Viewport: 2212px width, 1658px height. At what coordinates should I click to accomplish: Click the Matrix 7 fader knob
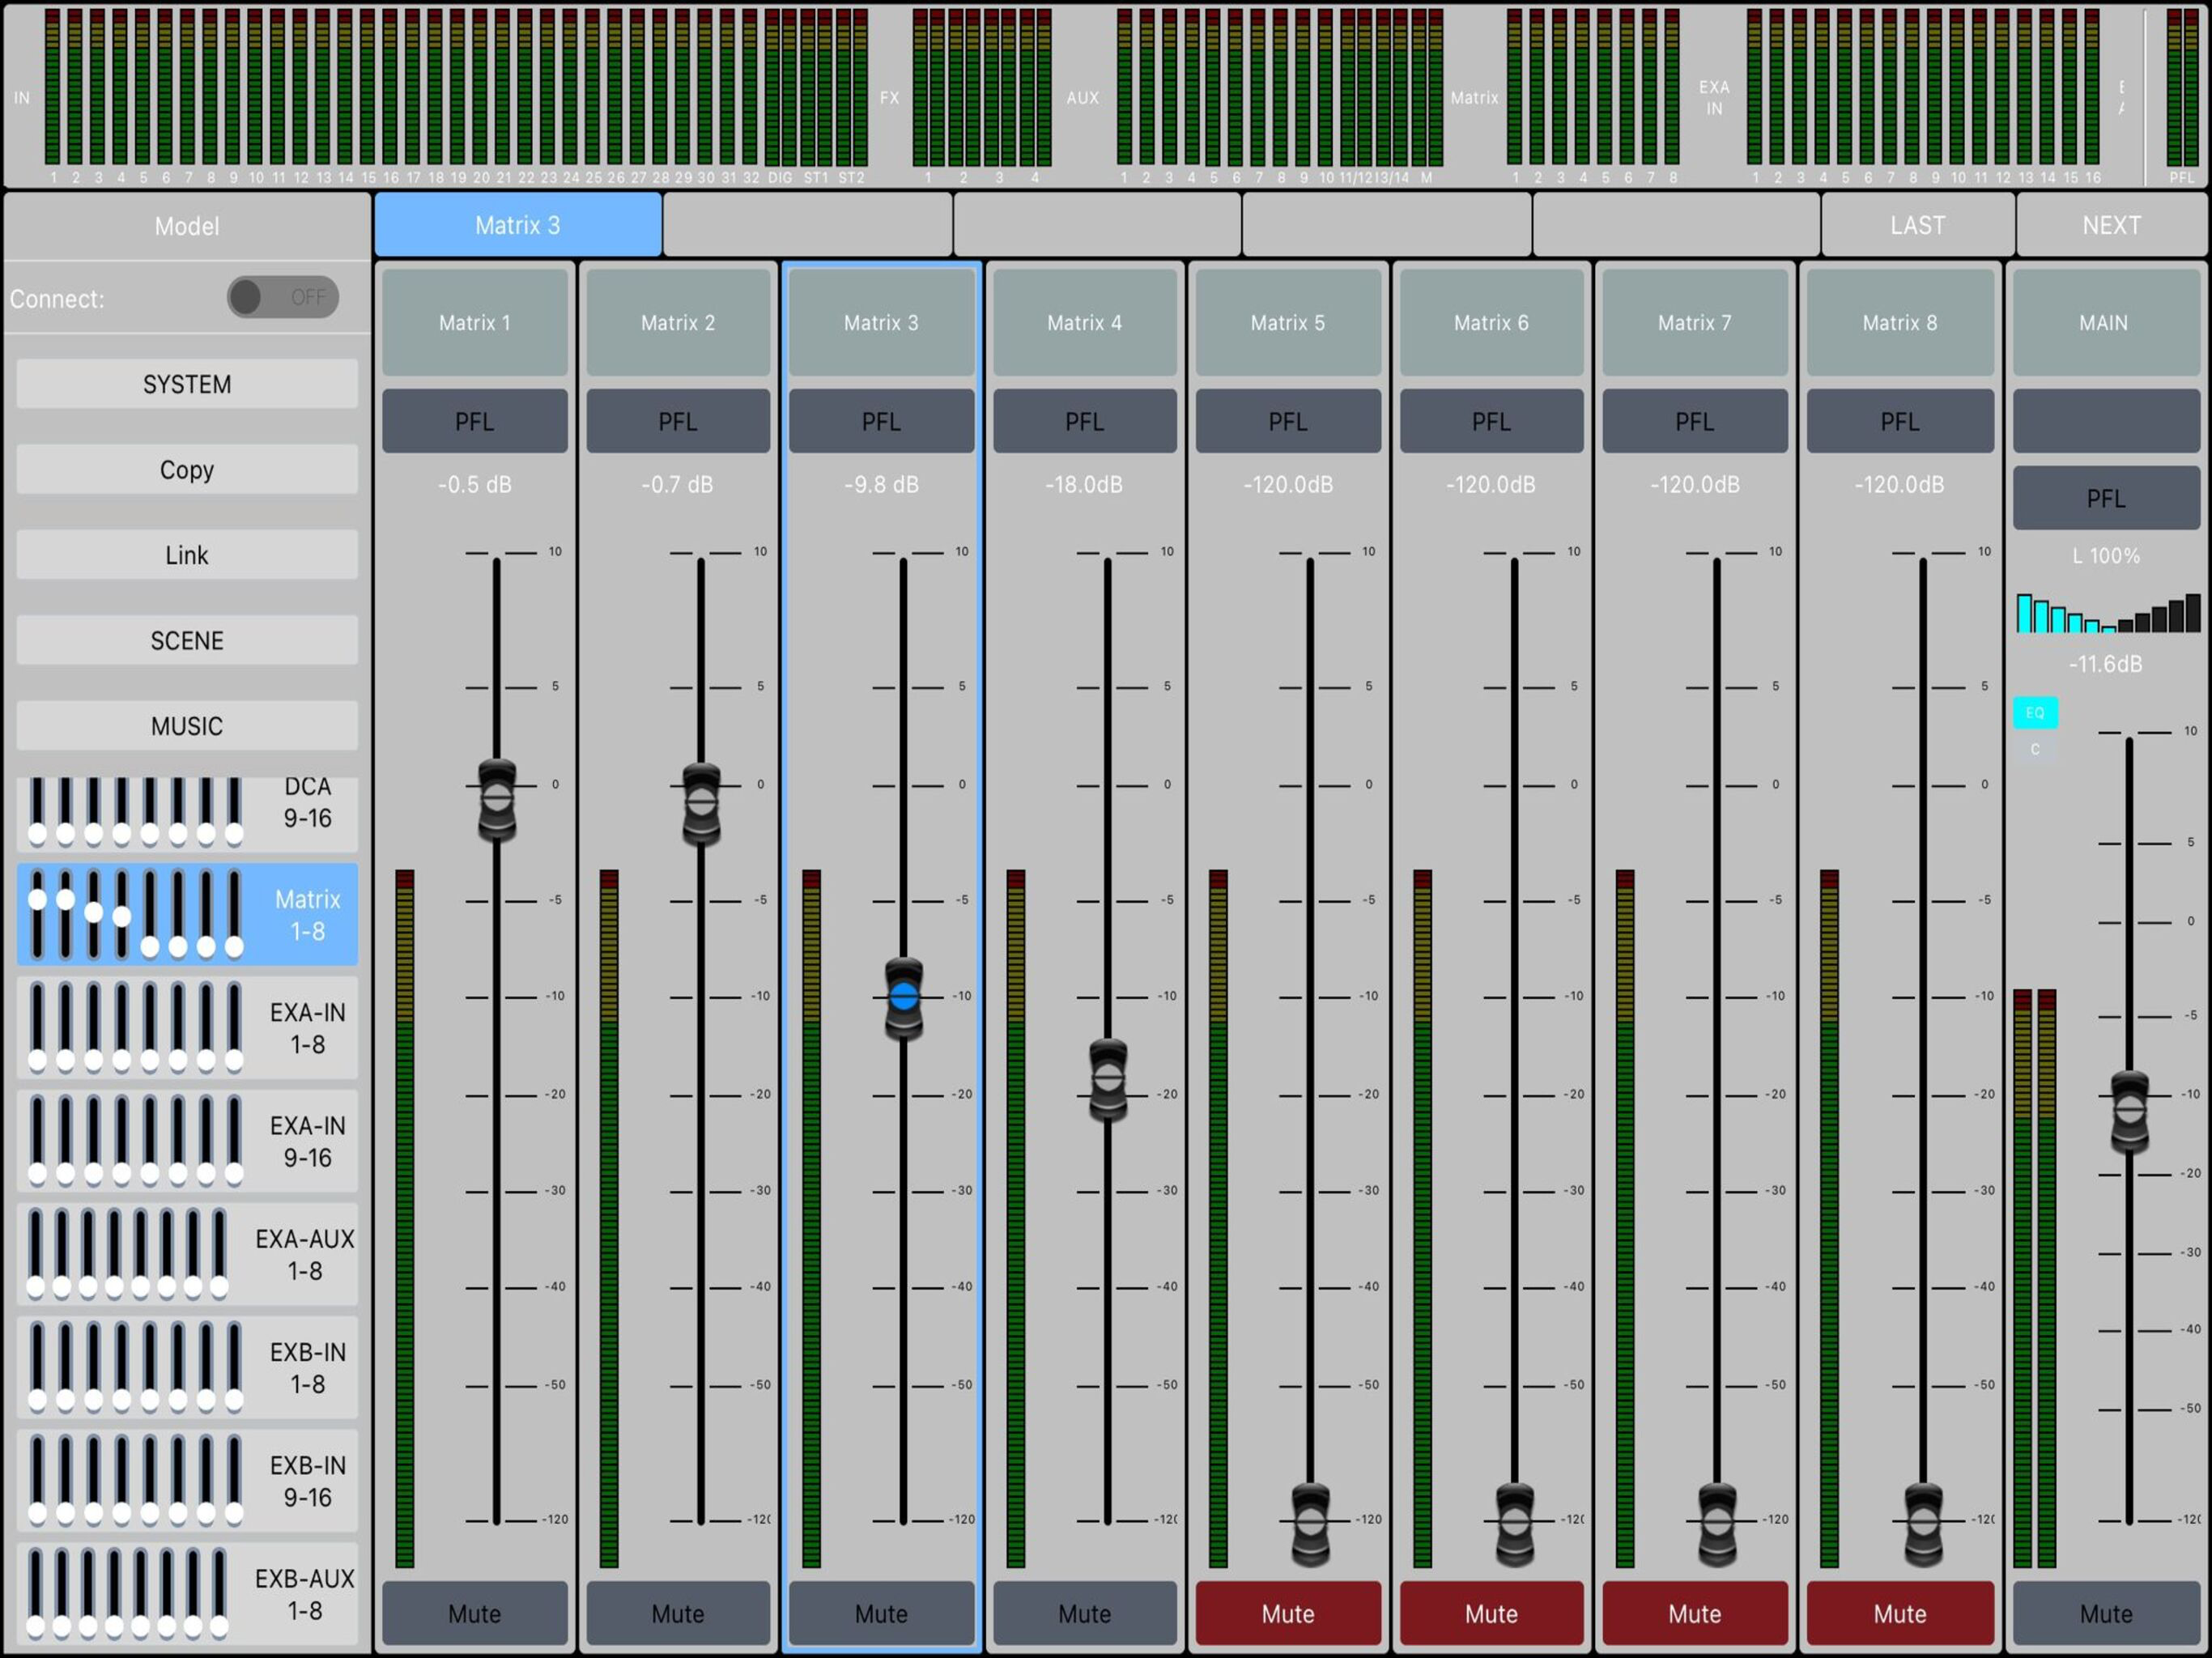tap(1717, 1522)
